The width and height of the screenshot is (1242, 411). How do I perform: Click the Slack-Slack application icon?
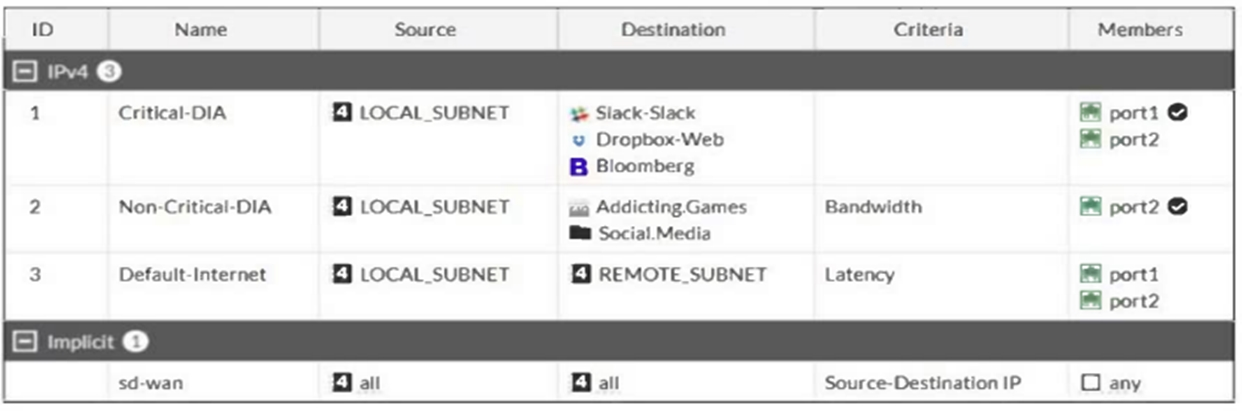(578, 113)
